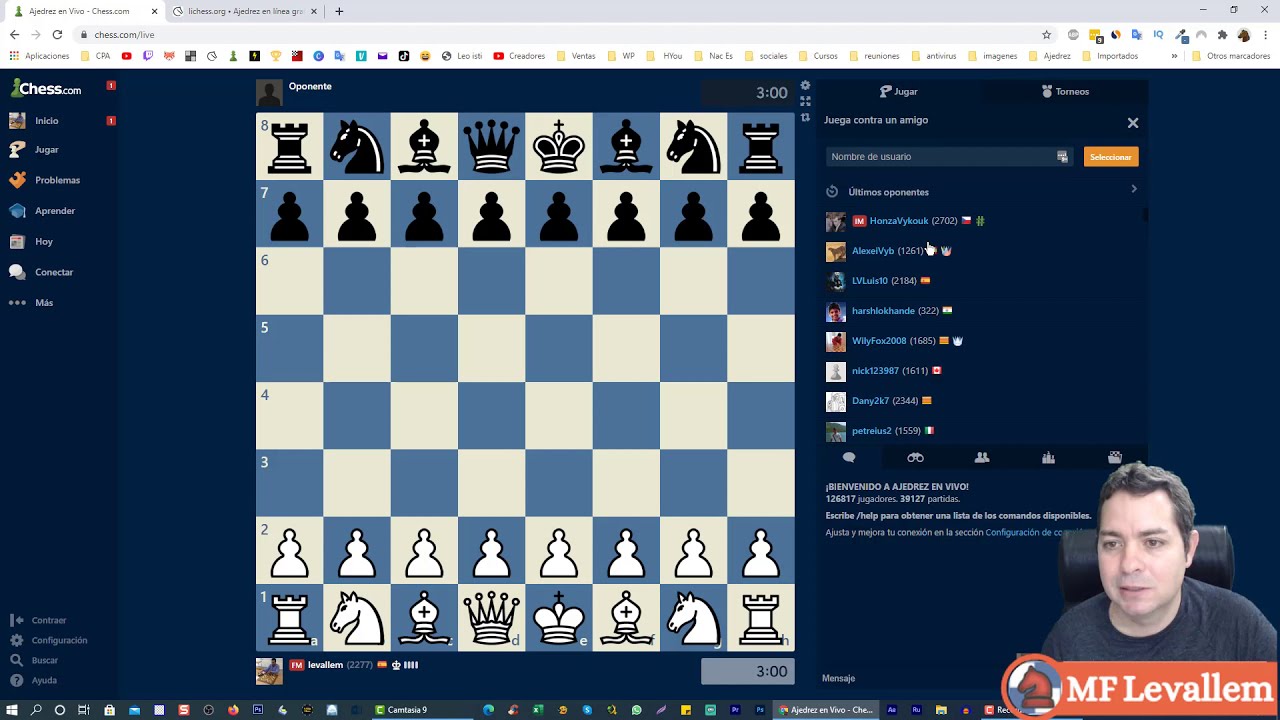Click the contacts icon in username field
This screenshot has height=720, width=1280.
(1062, 157)
